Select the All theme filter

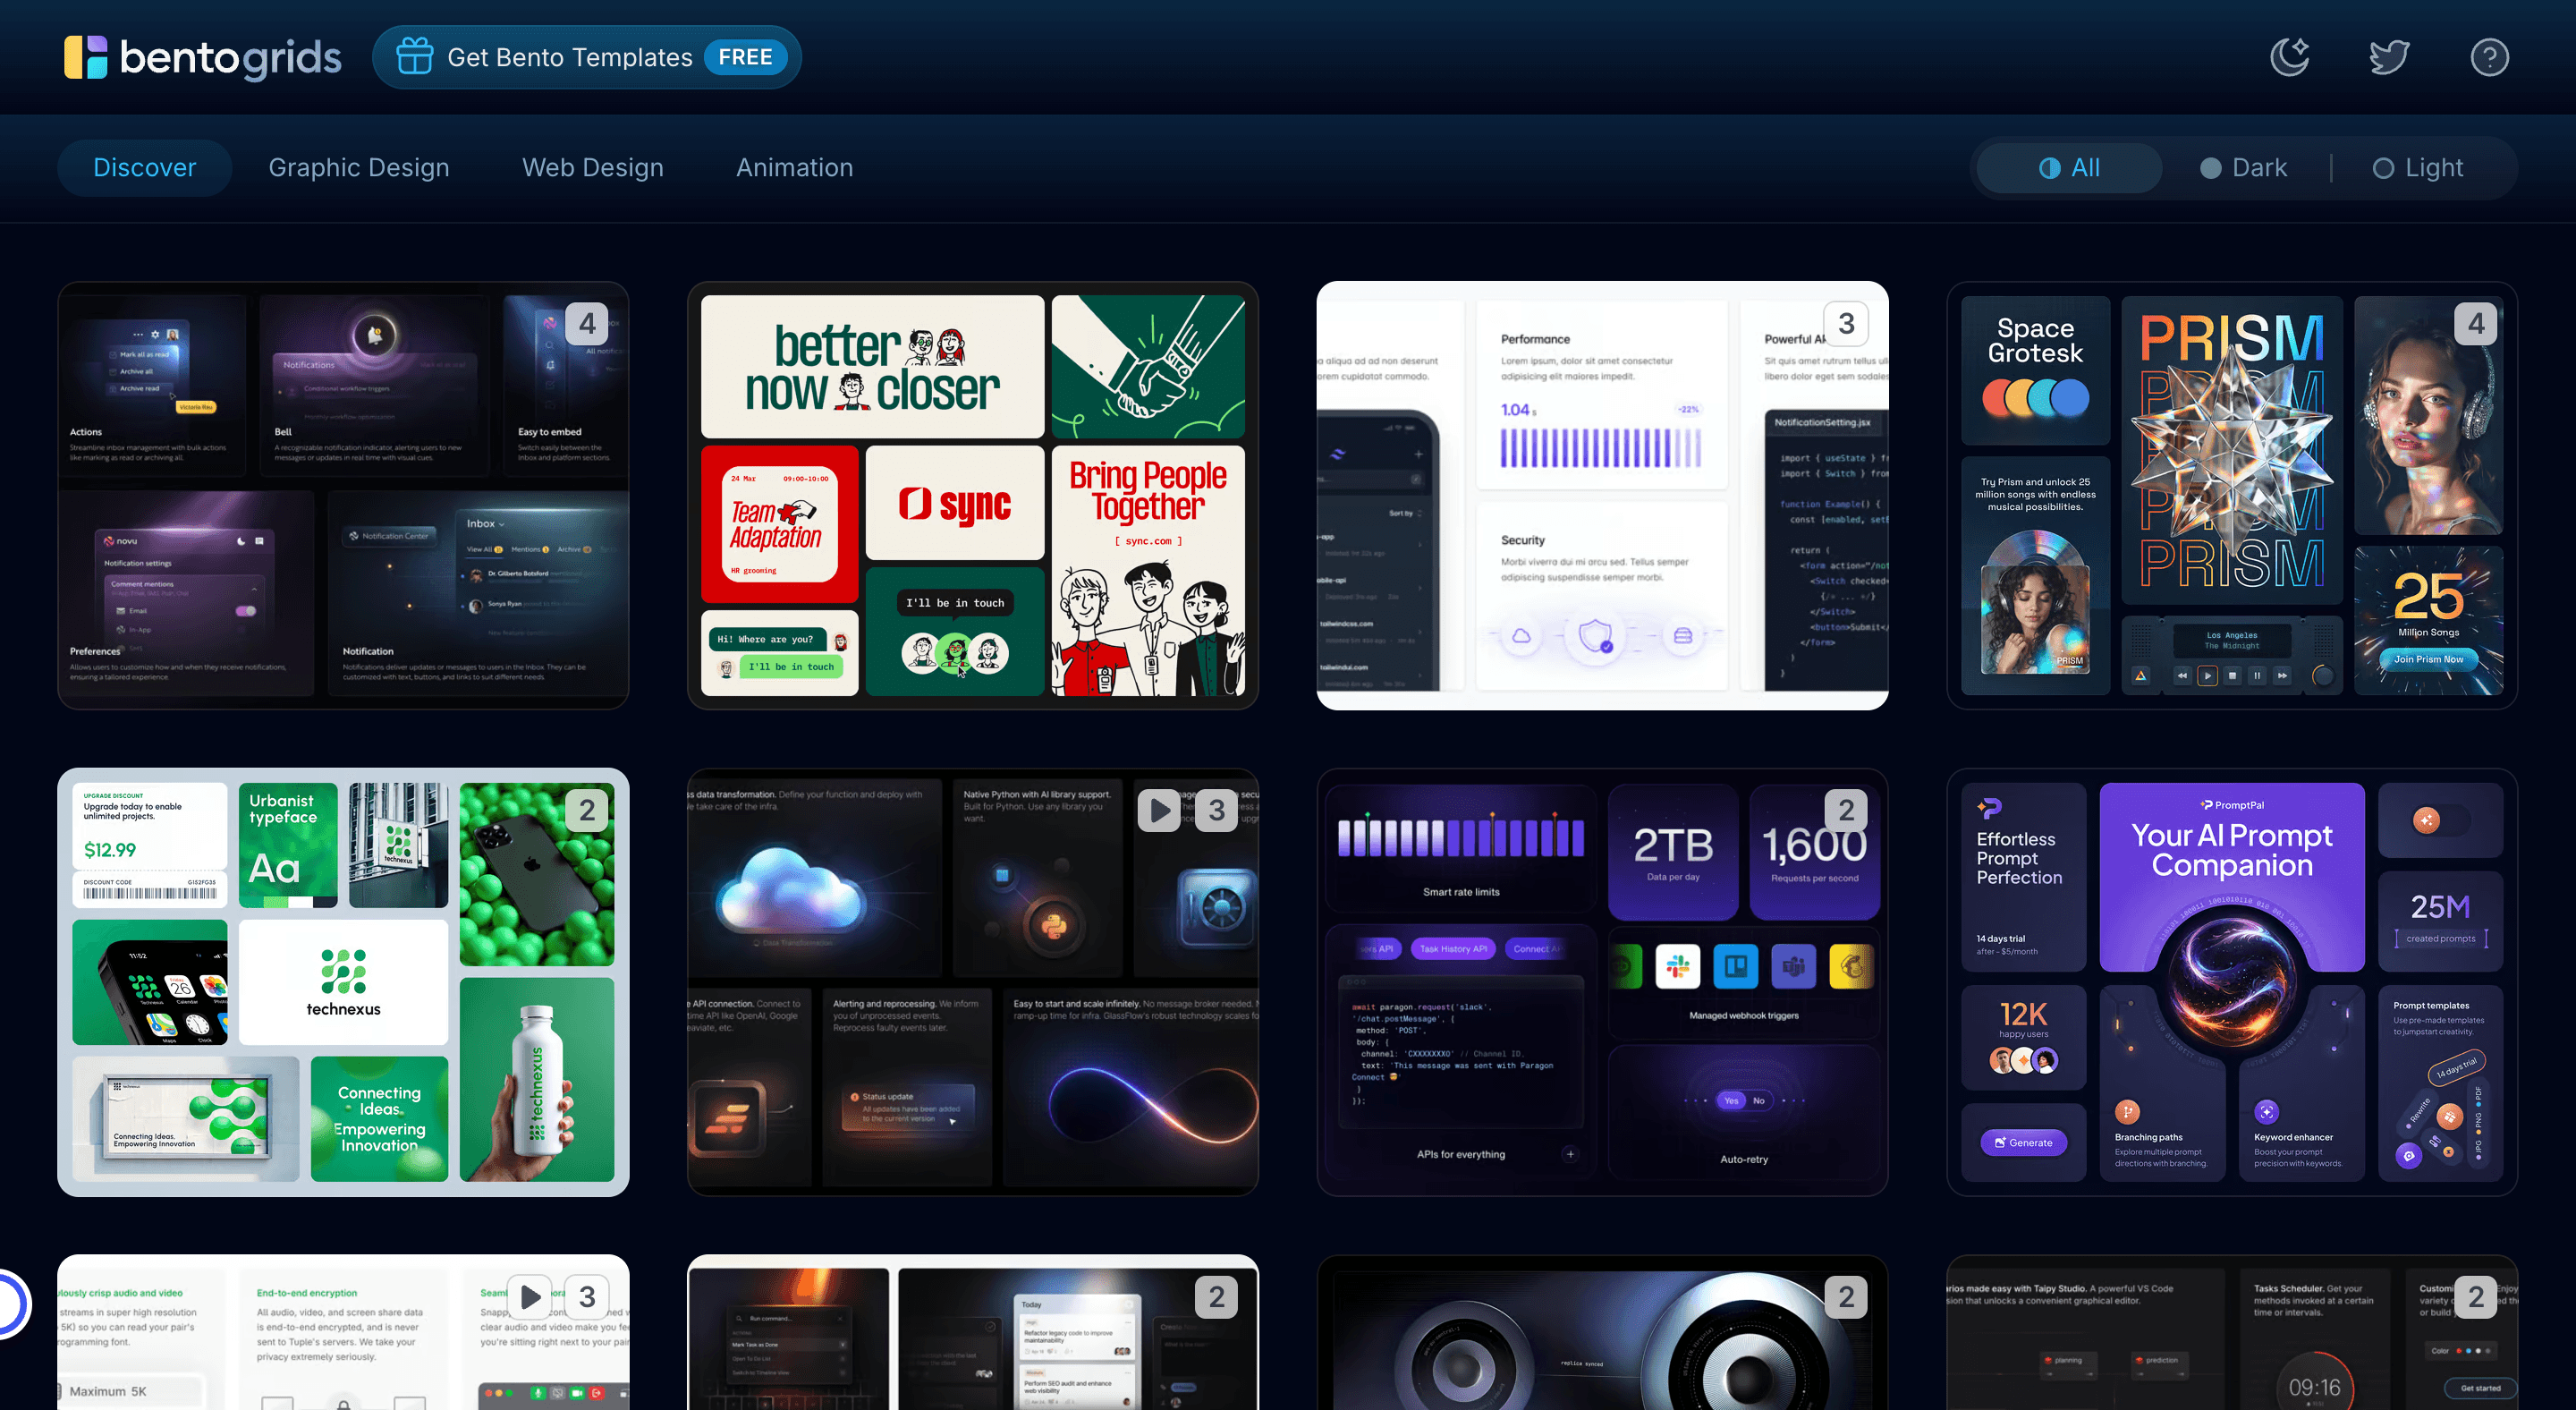coord(2070,168)
